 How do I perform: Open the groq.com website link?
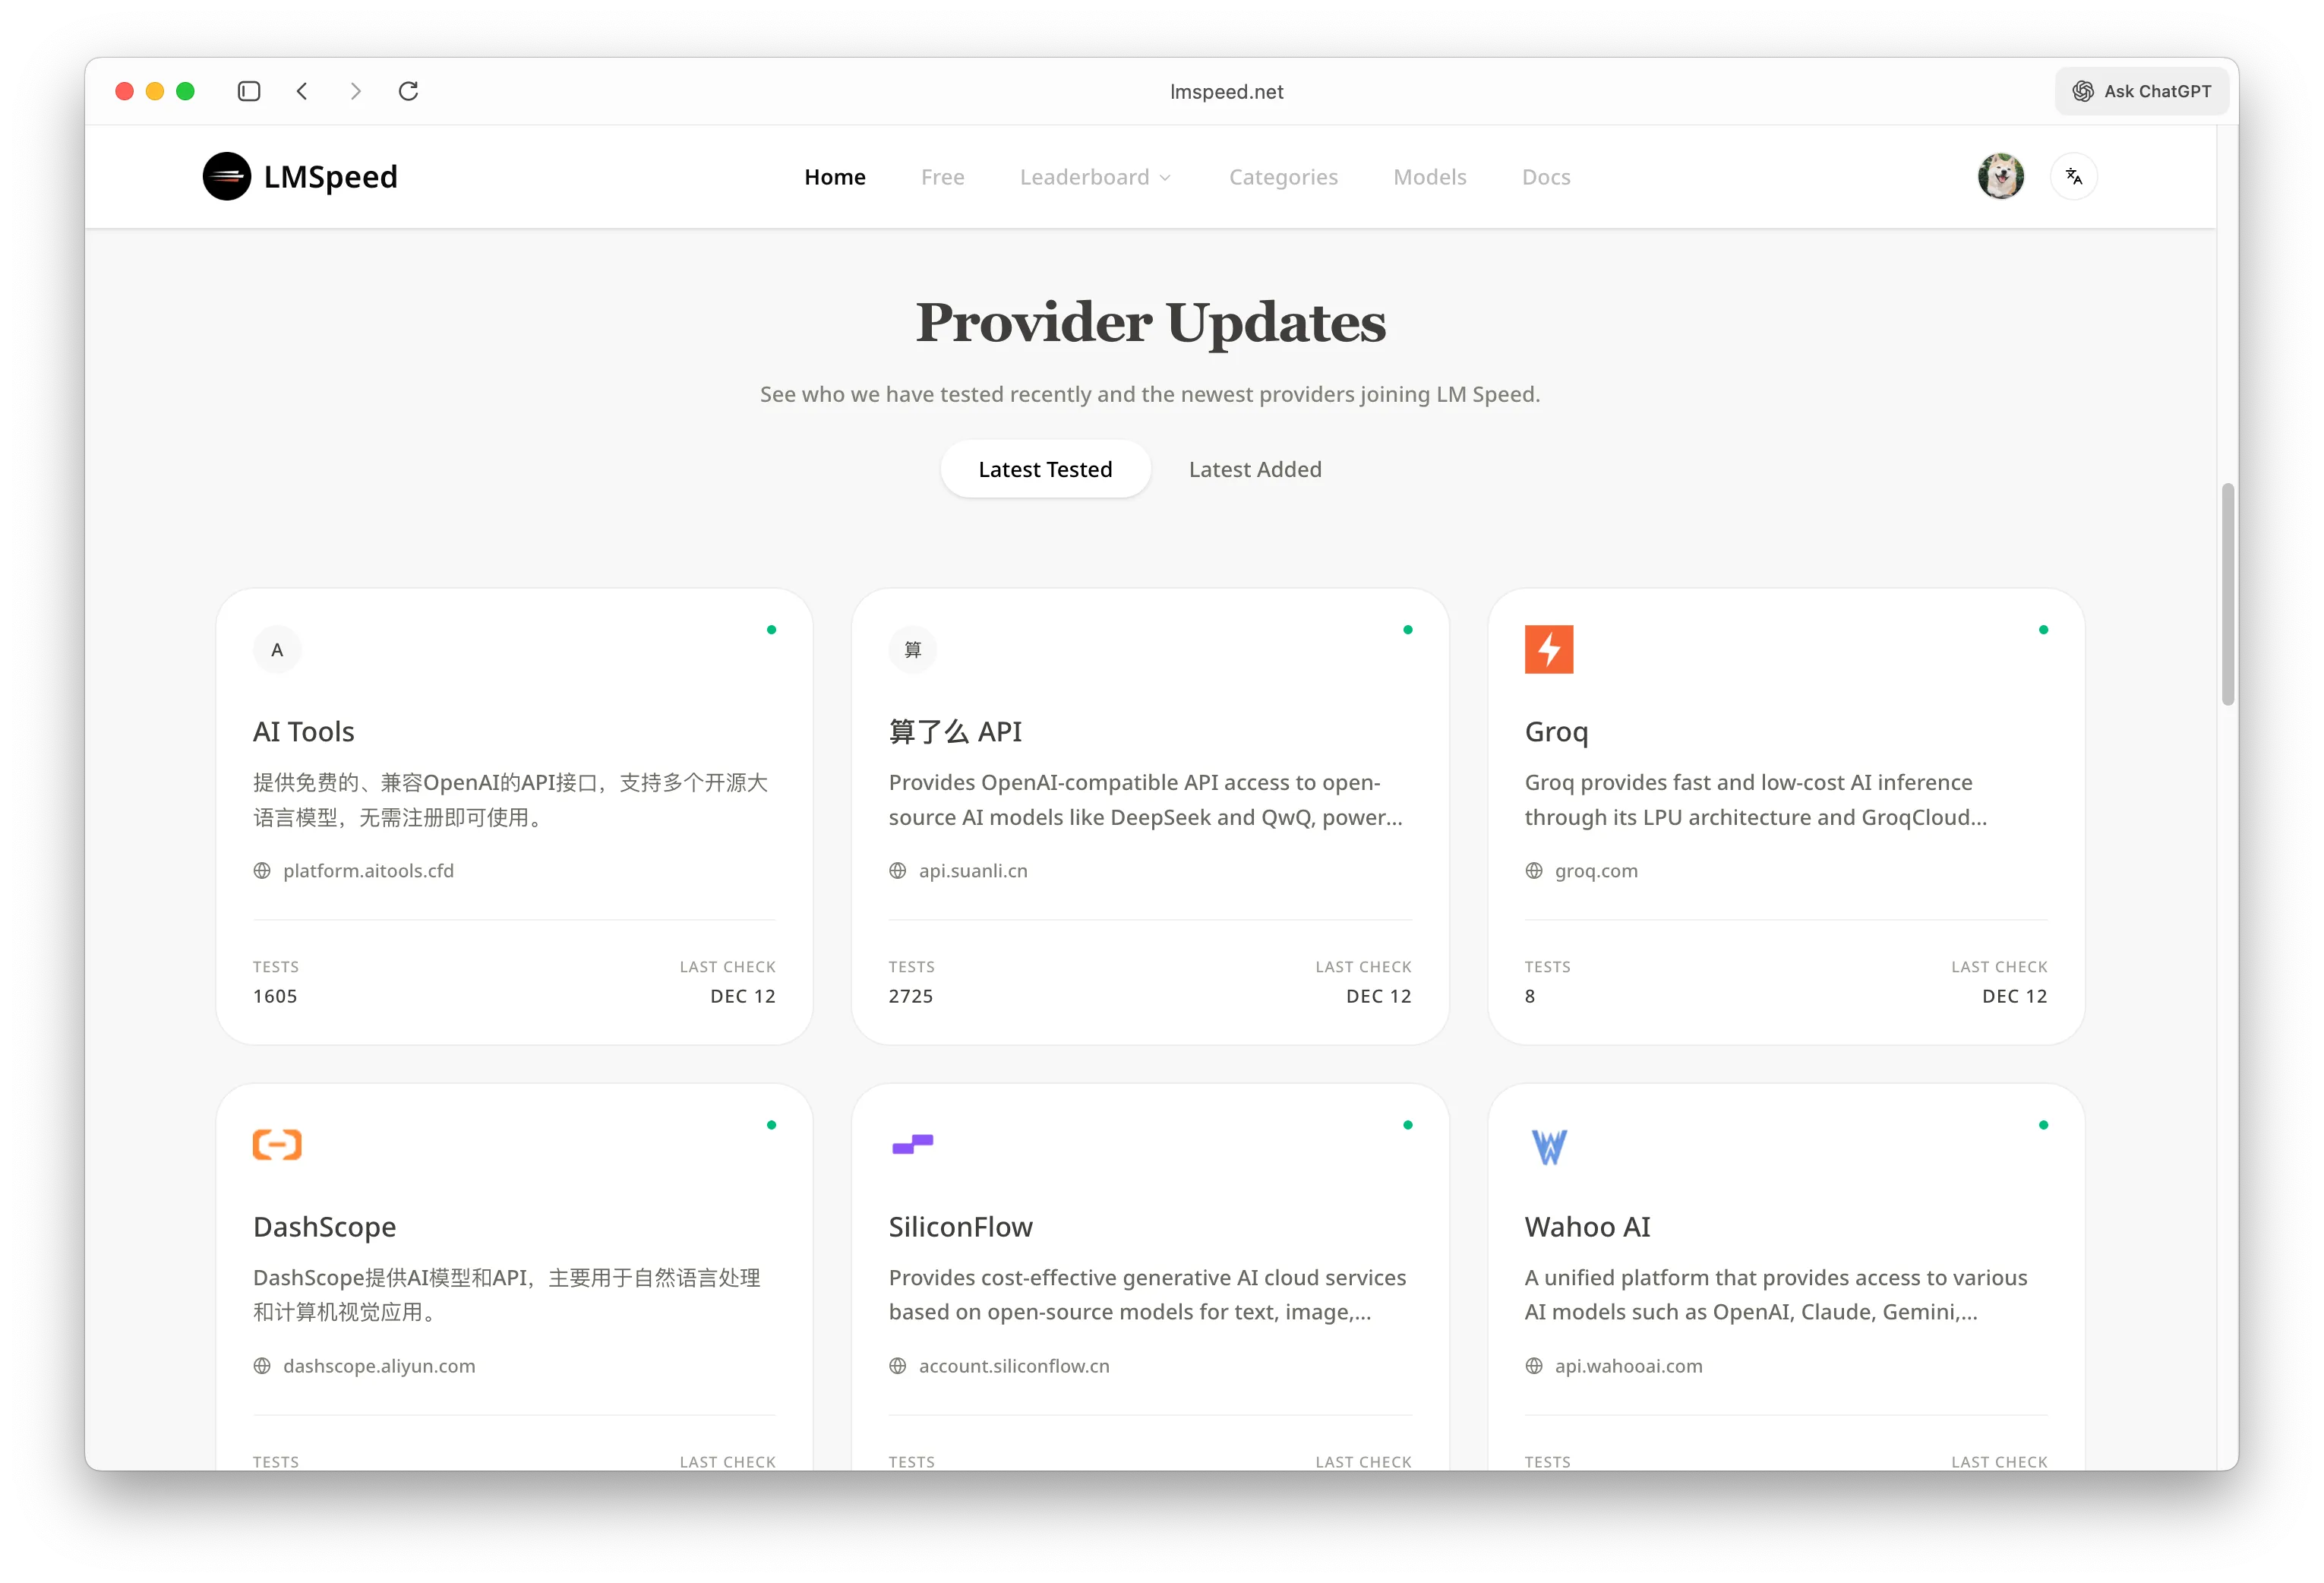(x=1595, y=870)
